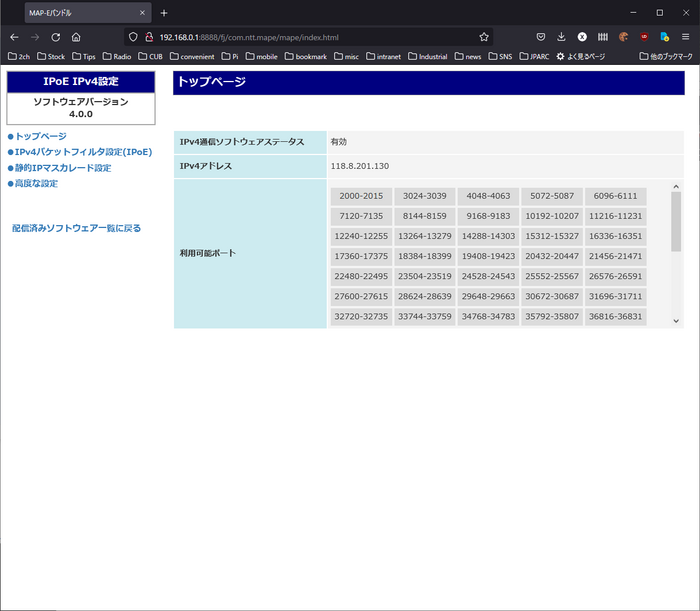700x611 pixels.
Task: Click port range 33744-33759
Action: point(425,316)
